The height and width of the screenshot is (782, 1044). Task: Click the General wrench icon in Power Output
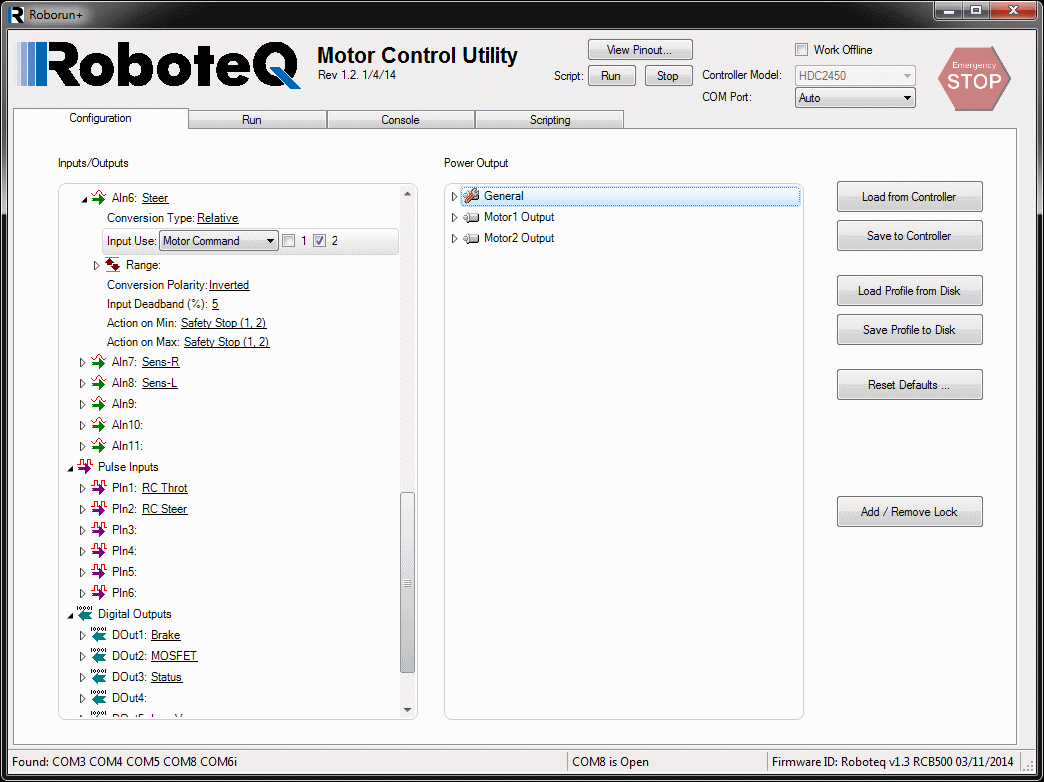pos(471,196)
